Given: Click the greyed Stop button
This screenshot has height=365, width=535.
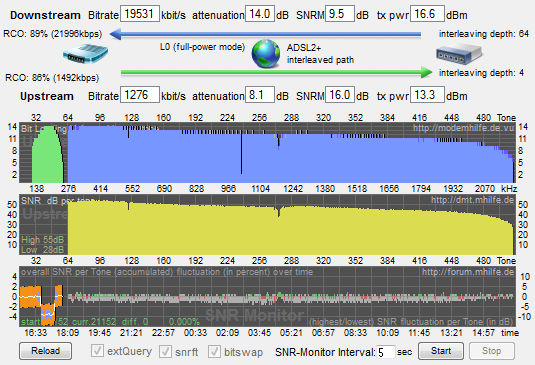Looking at the screenshot, I should click(x=492, y=351).
